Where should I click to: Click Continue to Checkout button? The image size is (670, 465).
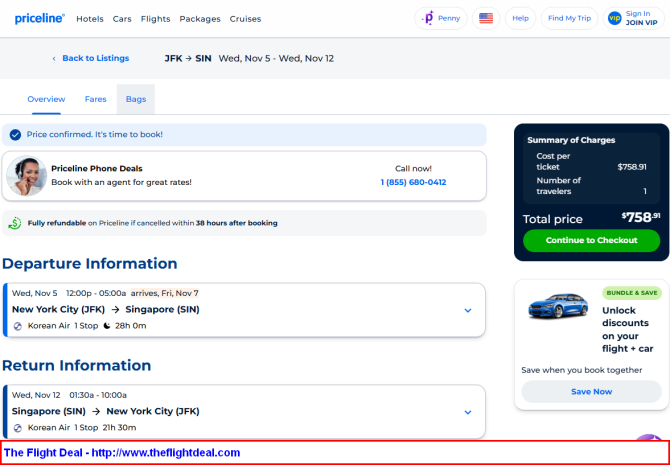point(591,241)
